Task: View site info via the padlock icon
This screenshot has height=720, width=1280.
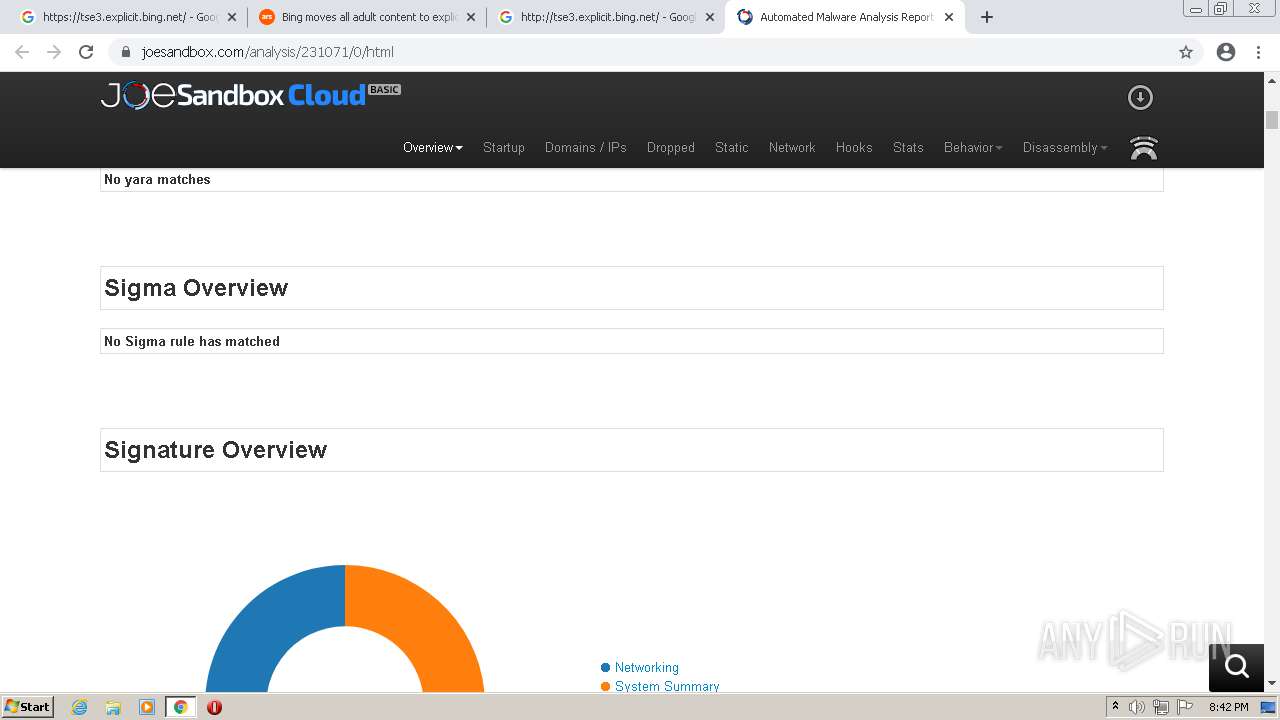Action: pos(126,52)
